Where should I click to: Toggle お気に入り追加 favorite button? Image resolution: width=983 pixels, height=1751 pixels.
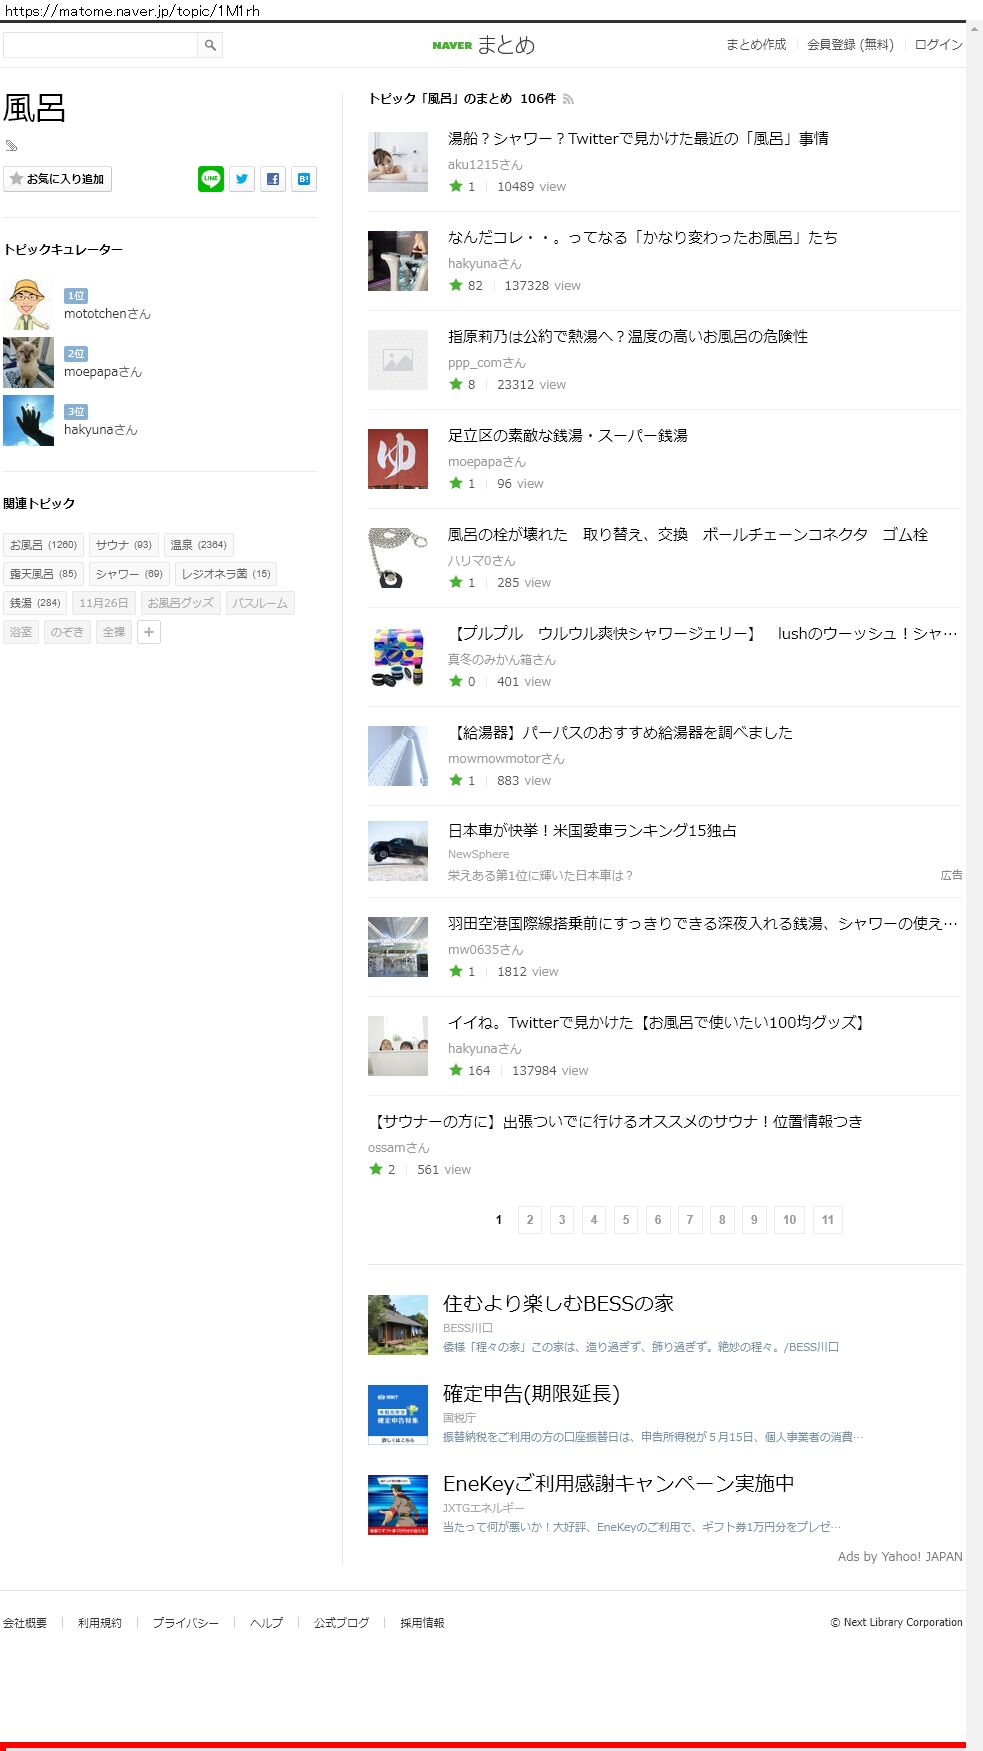tap(58, 179)
